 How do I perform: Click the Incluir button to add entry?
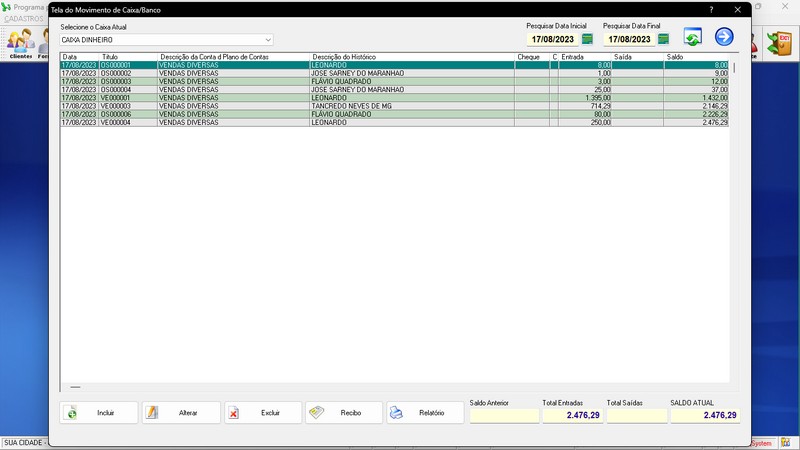coord(99,412)
